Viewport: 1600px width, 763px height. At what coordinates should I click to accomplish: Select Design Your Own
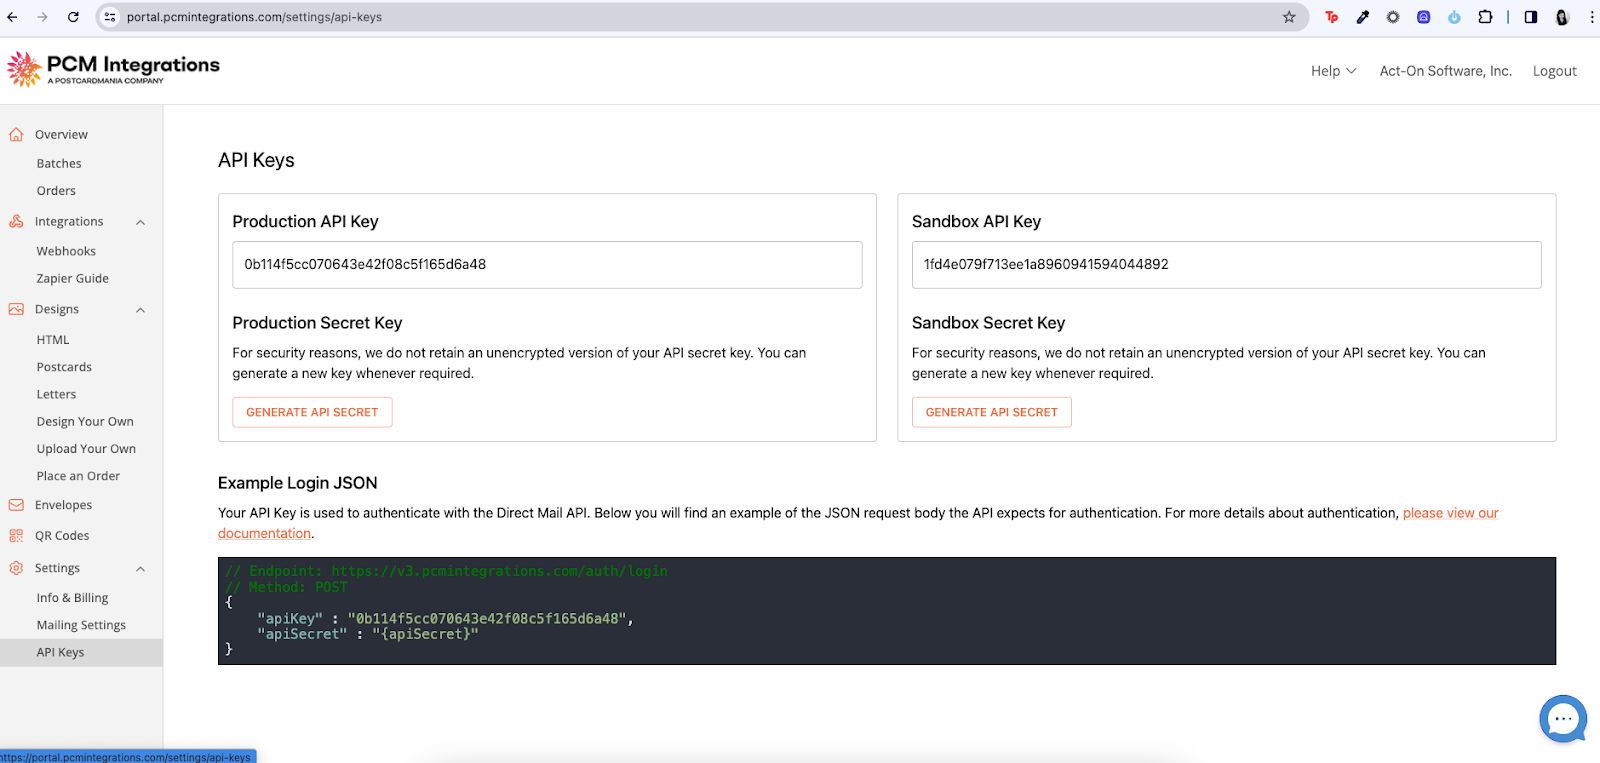click(x=85, y=422)
